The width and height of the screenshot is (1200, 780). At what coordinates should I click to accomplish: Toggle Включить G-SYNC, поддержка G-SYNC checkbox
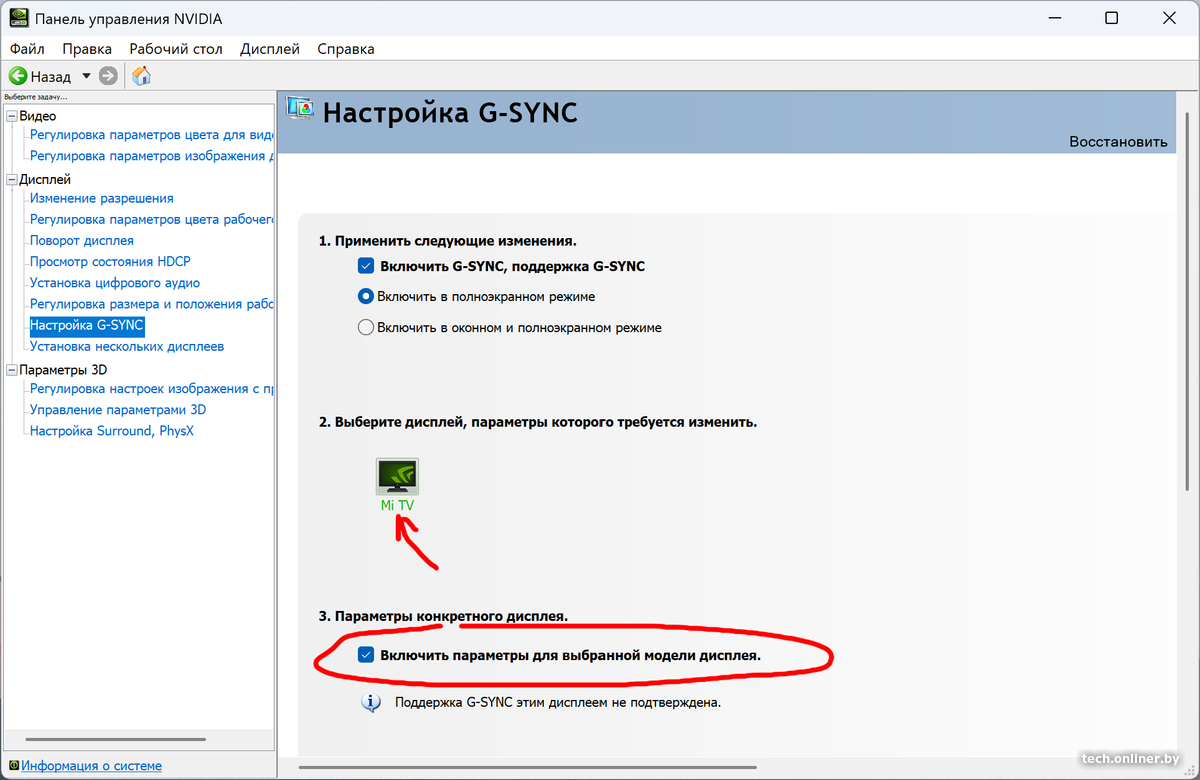coord(366,266)
